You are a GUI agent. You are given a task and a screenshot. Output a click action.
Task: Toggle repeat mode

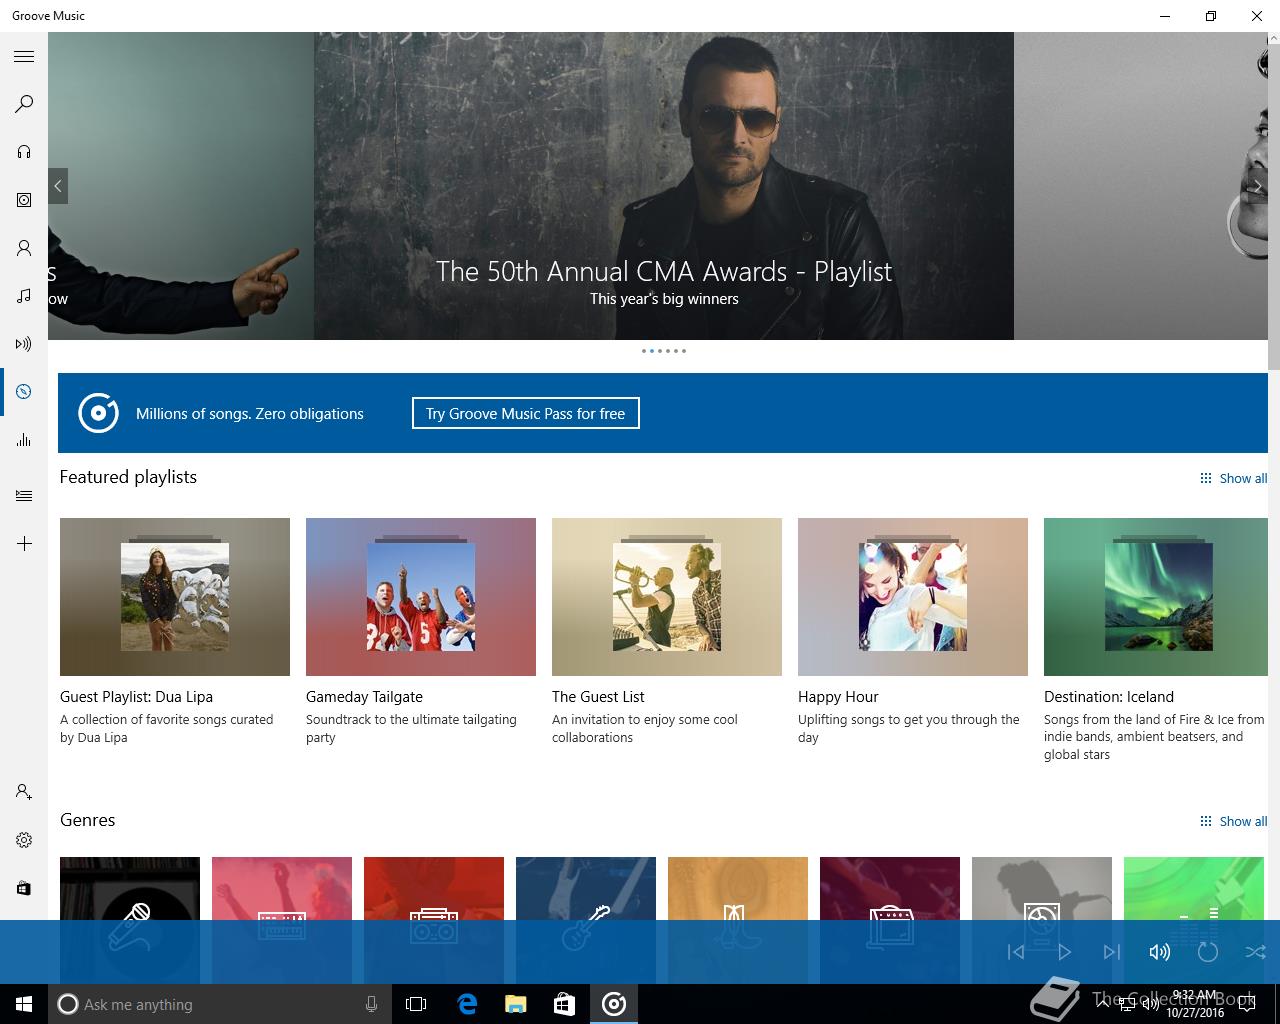click(1208, 952)
